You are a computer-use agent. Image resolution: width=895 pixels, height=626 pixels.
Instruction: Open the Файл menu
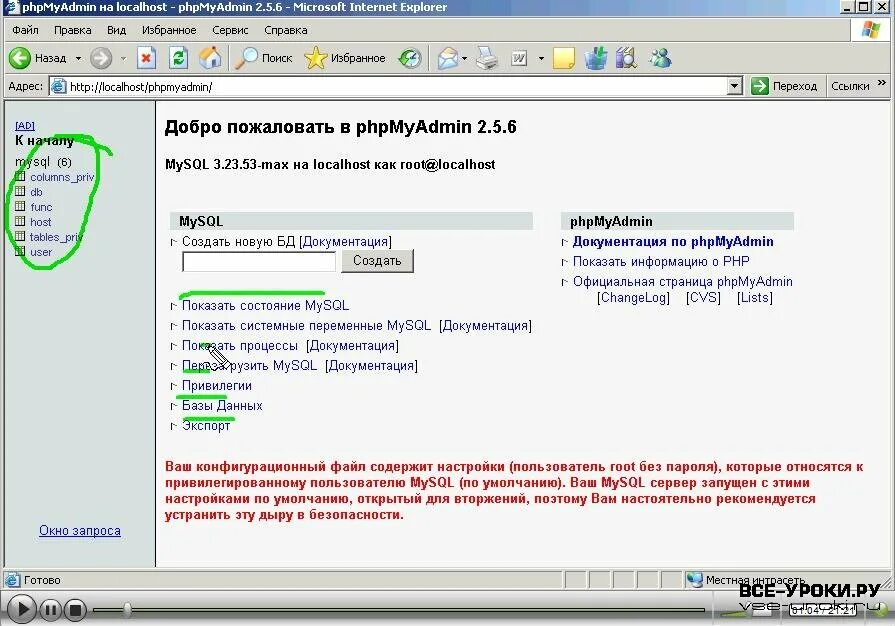coord(25,30)
